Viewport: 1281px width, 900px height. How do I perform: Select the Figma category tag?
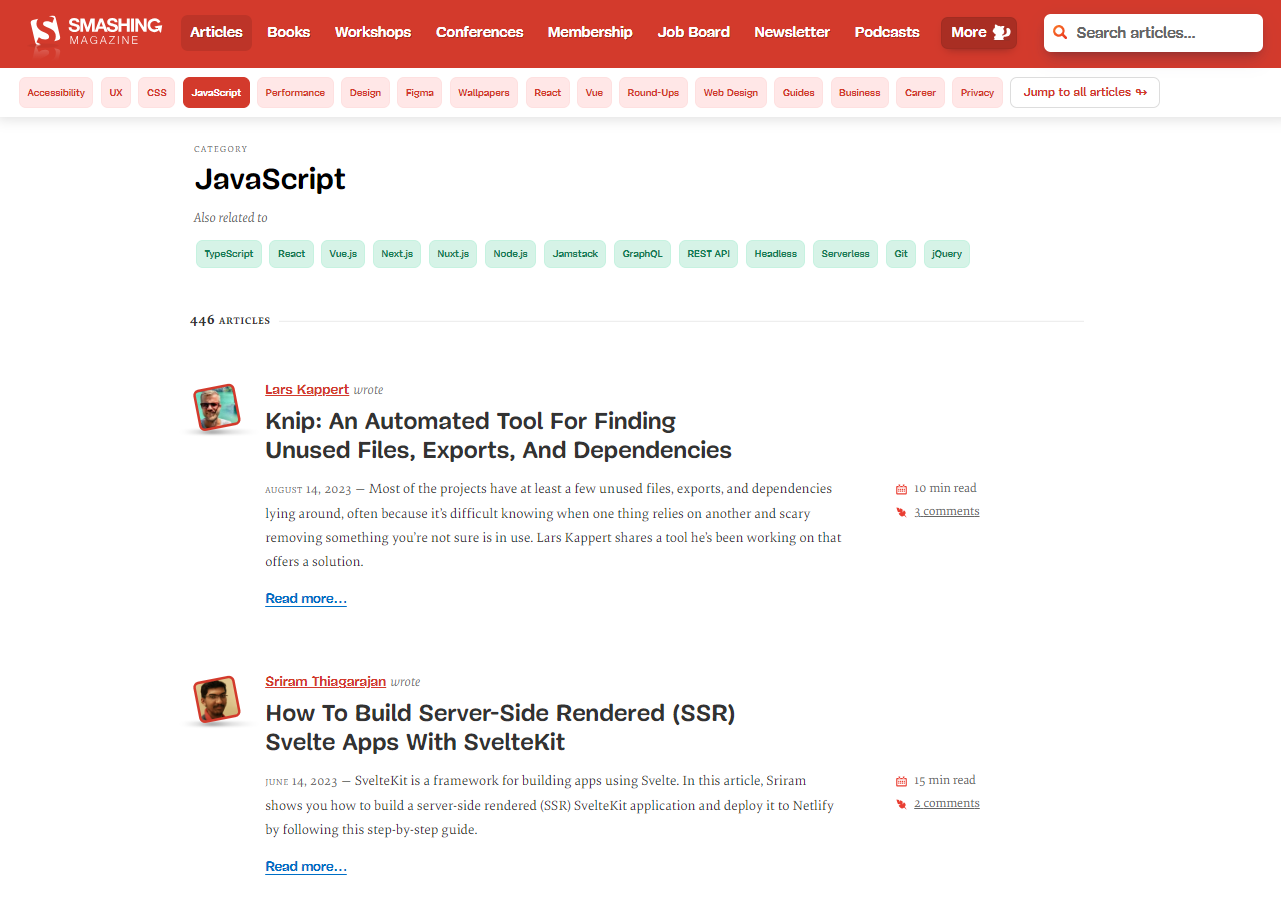click(420, 93)
